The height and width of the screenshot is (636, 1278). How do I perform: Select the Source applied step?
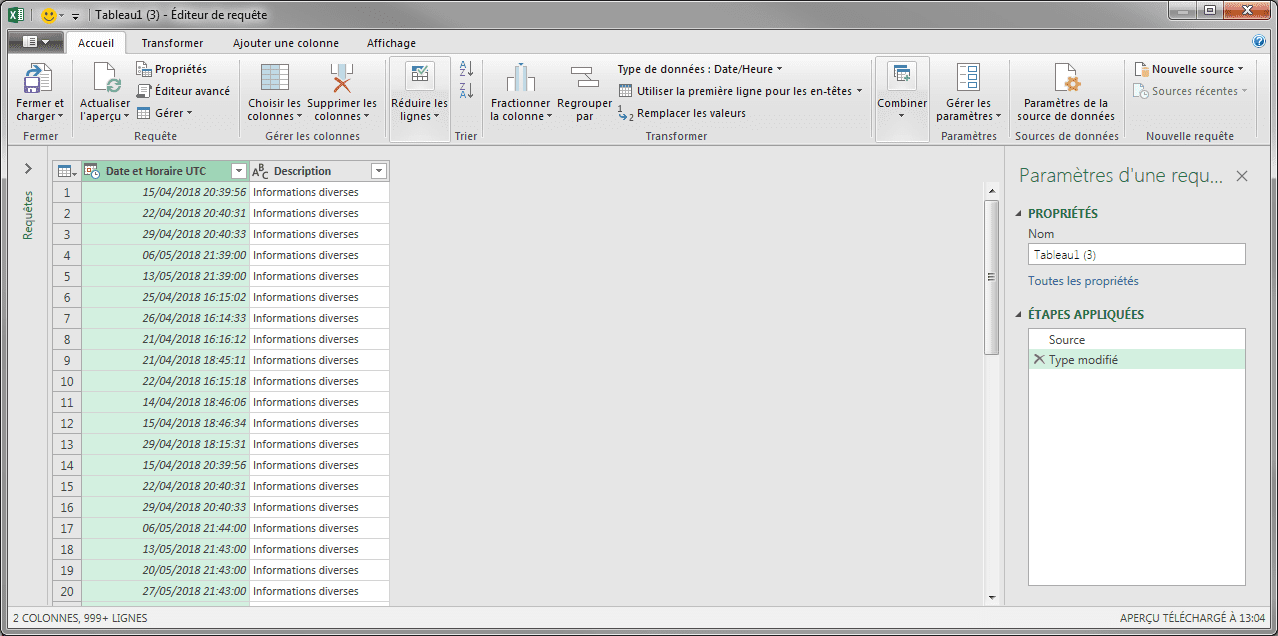(x=1066, y=340)
